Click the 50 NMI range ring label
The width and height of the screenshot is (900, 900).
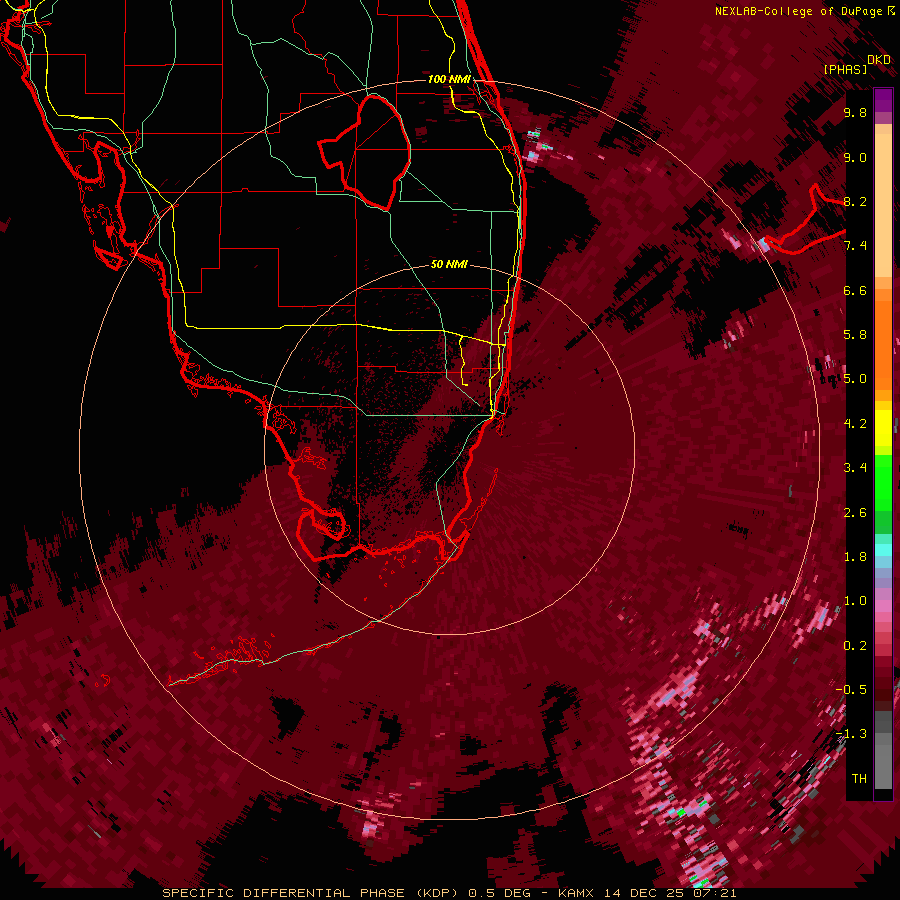coord(449,264)
